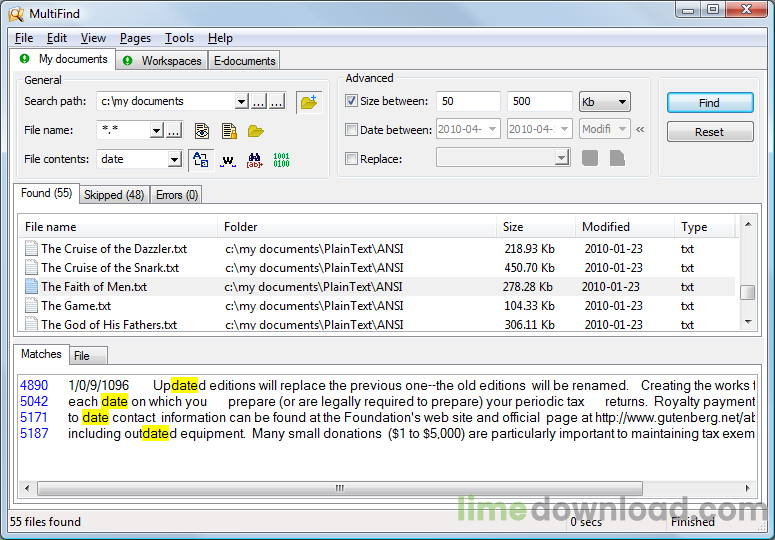Open the second date picker dropdown
The image size is (775, 540).
pos(564,129)
